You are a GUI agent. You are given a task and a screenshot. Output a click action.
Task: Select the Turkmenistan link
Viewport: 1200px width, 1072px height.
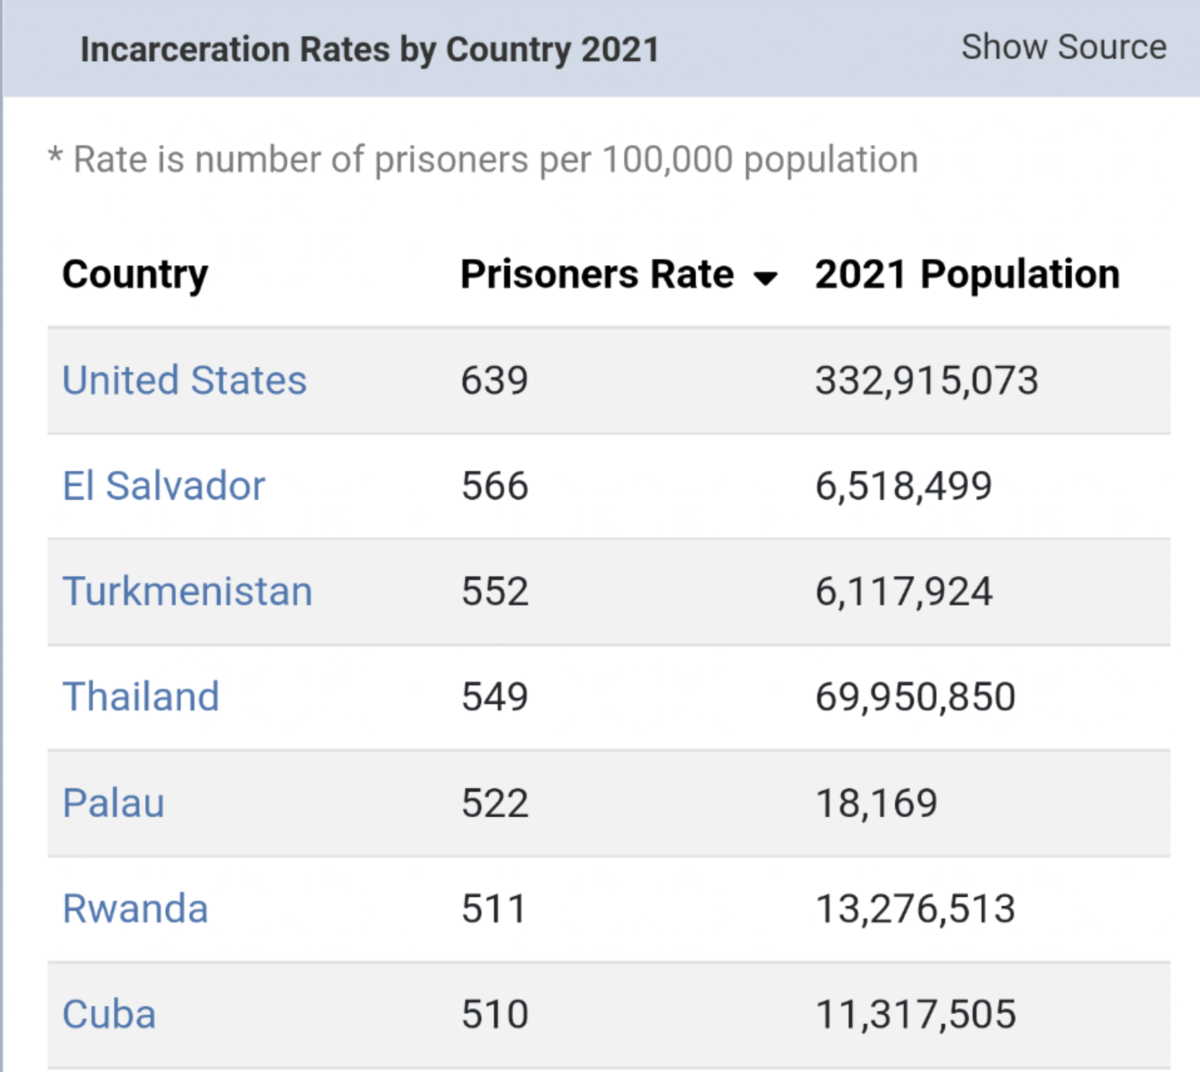187,592
